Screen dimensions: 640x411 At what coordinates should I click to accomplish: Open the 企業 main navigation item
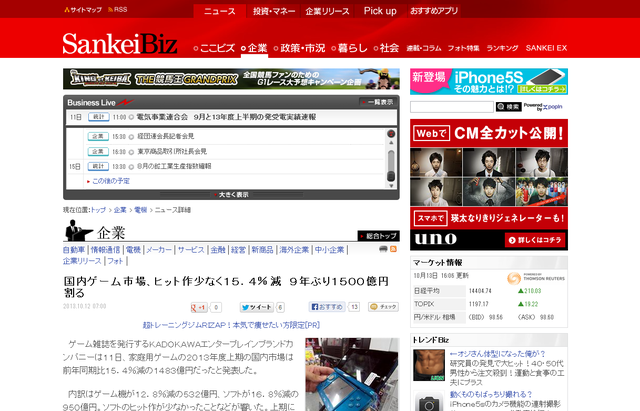254,48
